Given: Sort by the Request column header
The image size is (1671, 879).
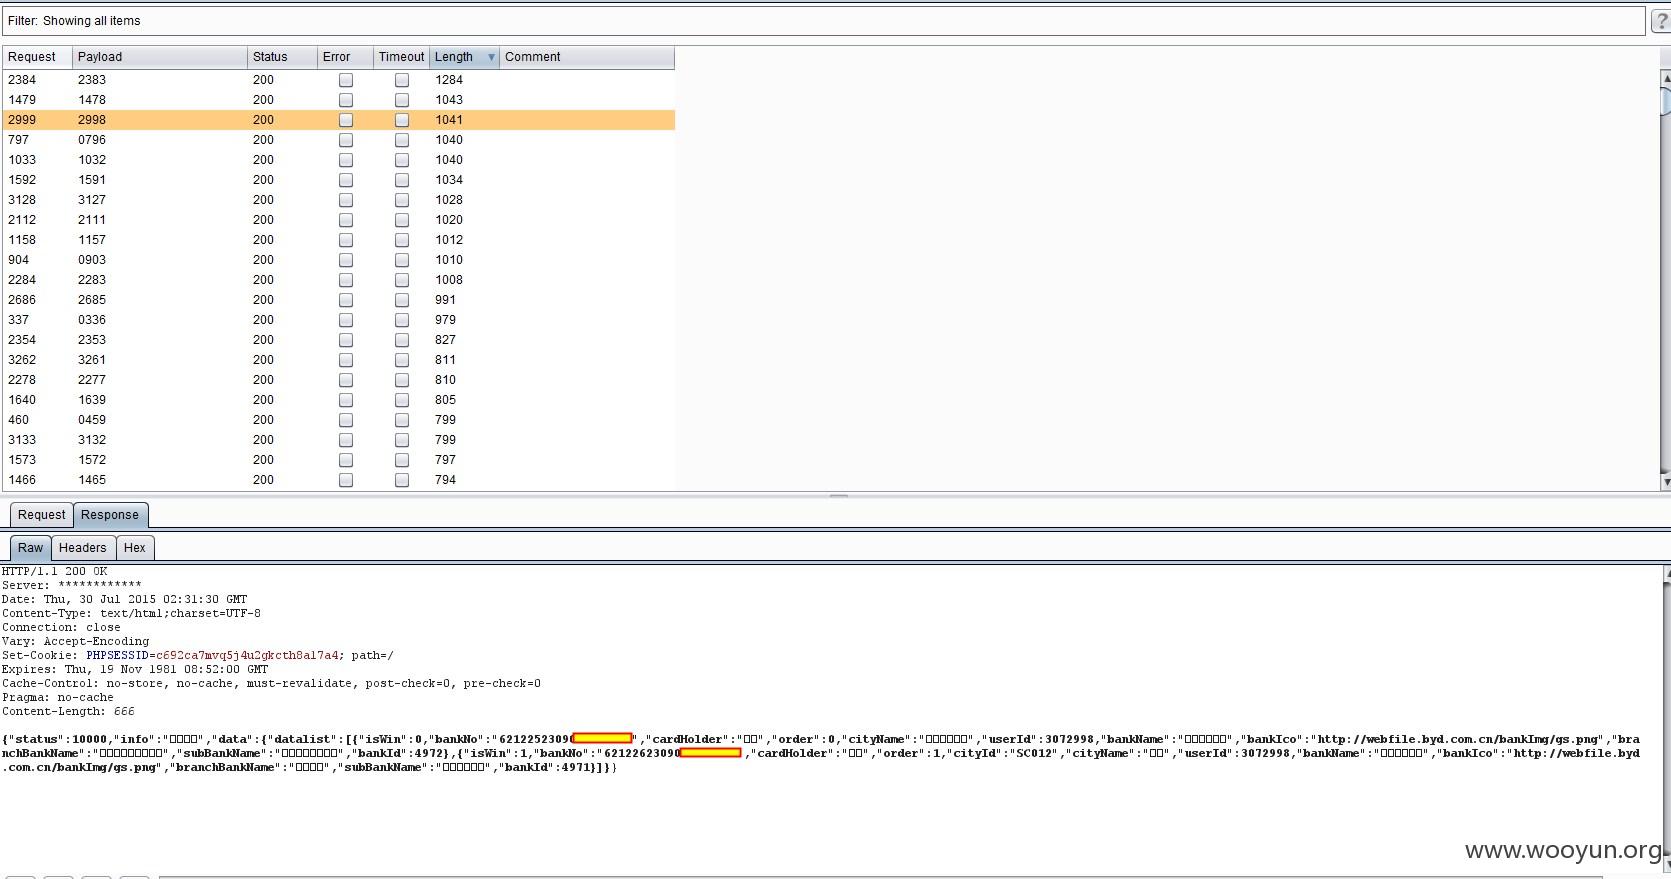Looking at the screenshot, I should [37, 57].
